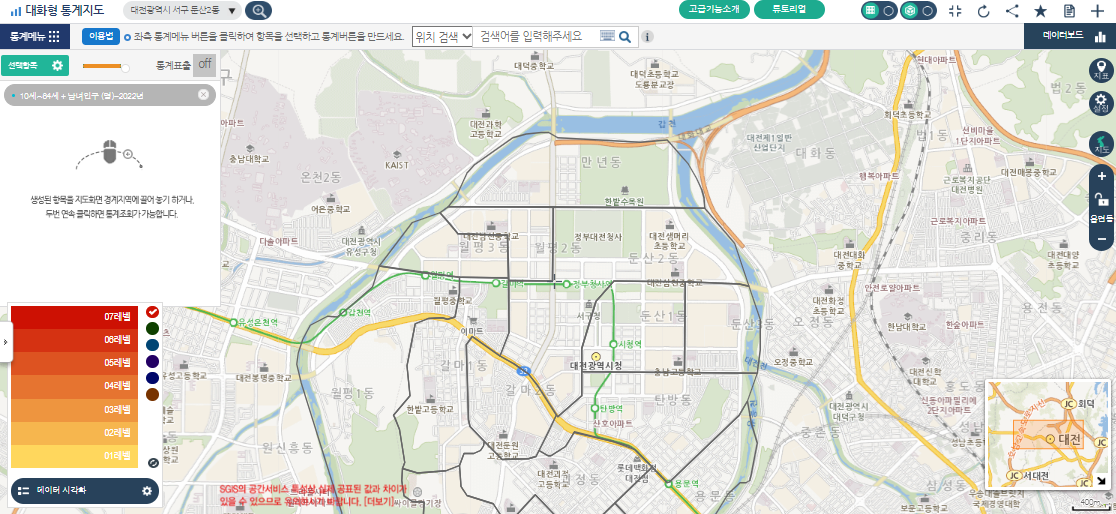This screenshot has width=1116, height=514.
Task: Click the report document icon
Action: click(x=1069, y=11)
